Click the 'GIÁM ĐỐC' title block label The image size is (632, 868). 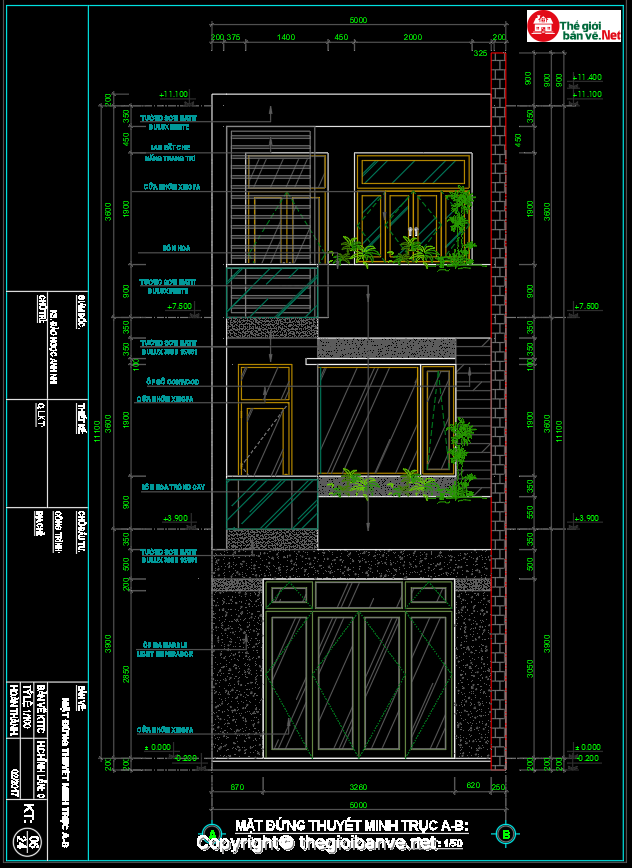81,311
